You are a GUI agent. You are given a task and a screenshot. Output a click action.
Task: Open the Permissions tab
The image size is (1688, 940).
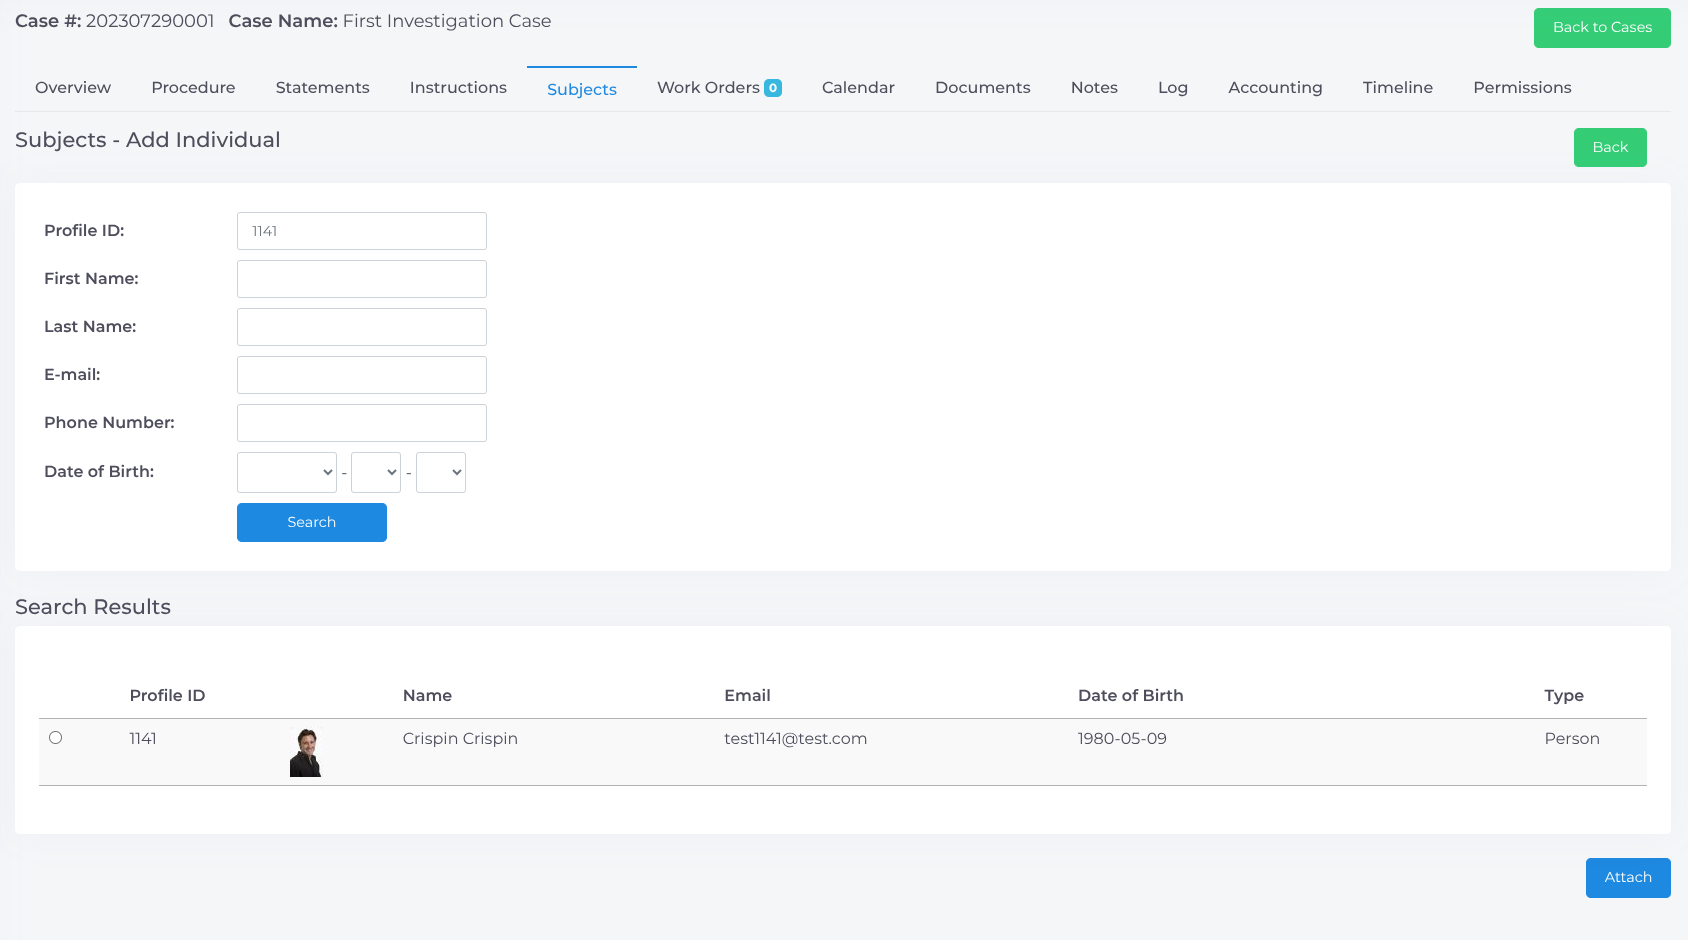[1522, 88]
